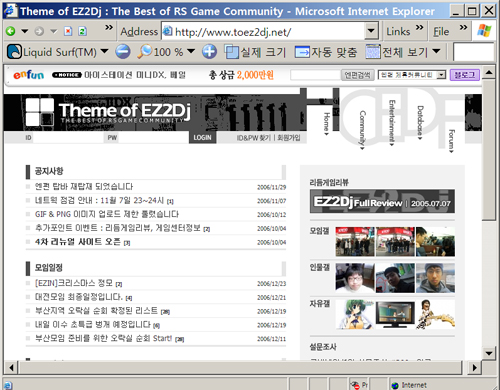Click the status bar privacy eye icon
The image size is (500, 390).
(x=355, y=385)
